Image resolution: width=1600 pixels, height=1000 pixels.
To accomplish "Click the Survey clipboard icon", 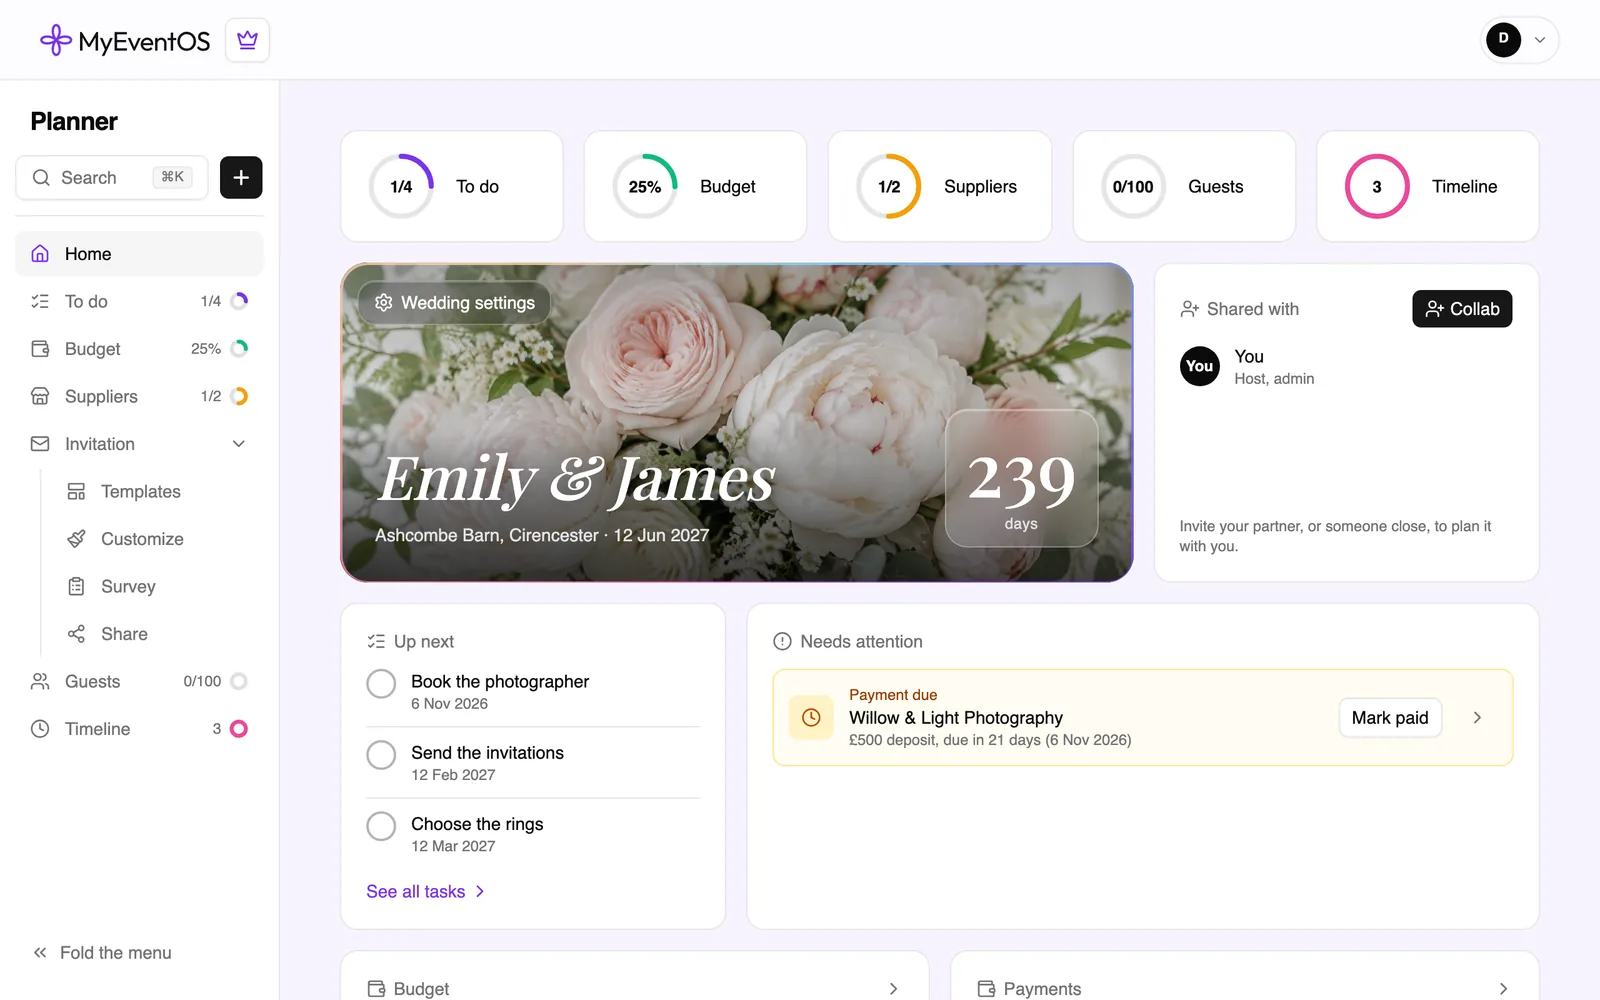I will 76,586.
